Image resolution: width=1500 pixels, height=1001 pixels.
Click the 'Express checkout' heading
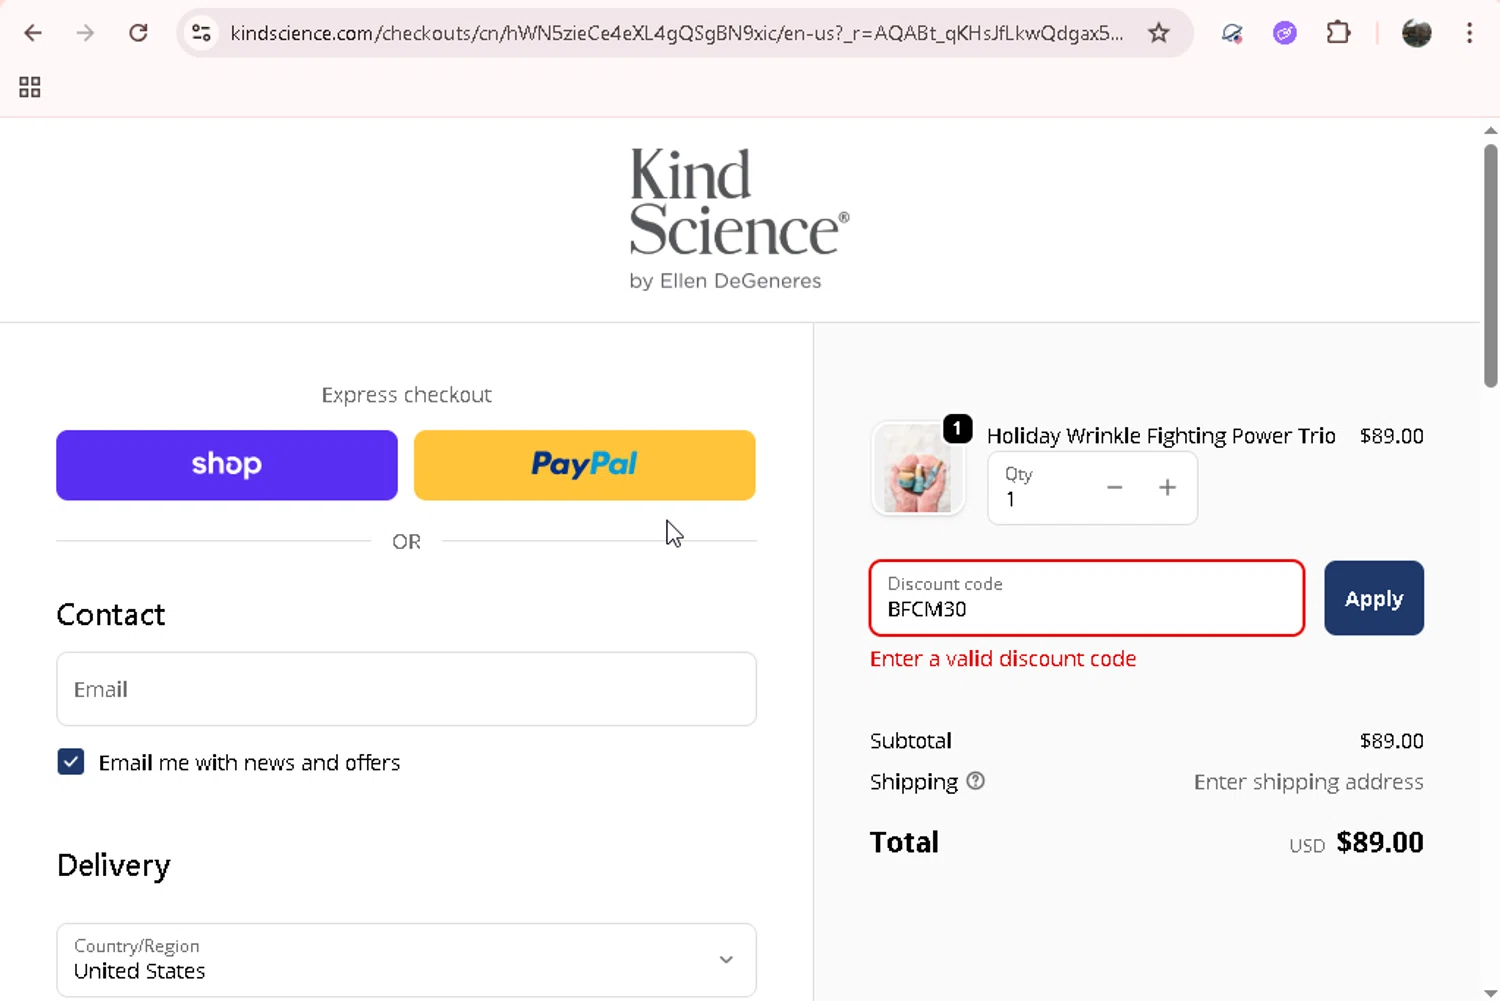pyautogui.click(x=406, y=395)
